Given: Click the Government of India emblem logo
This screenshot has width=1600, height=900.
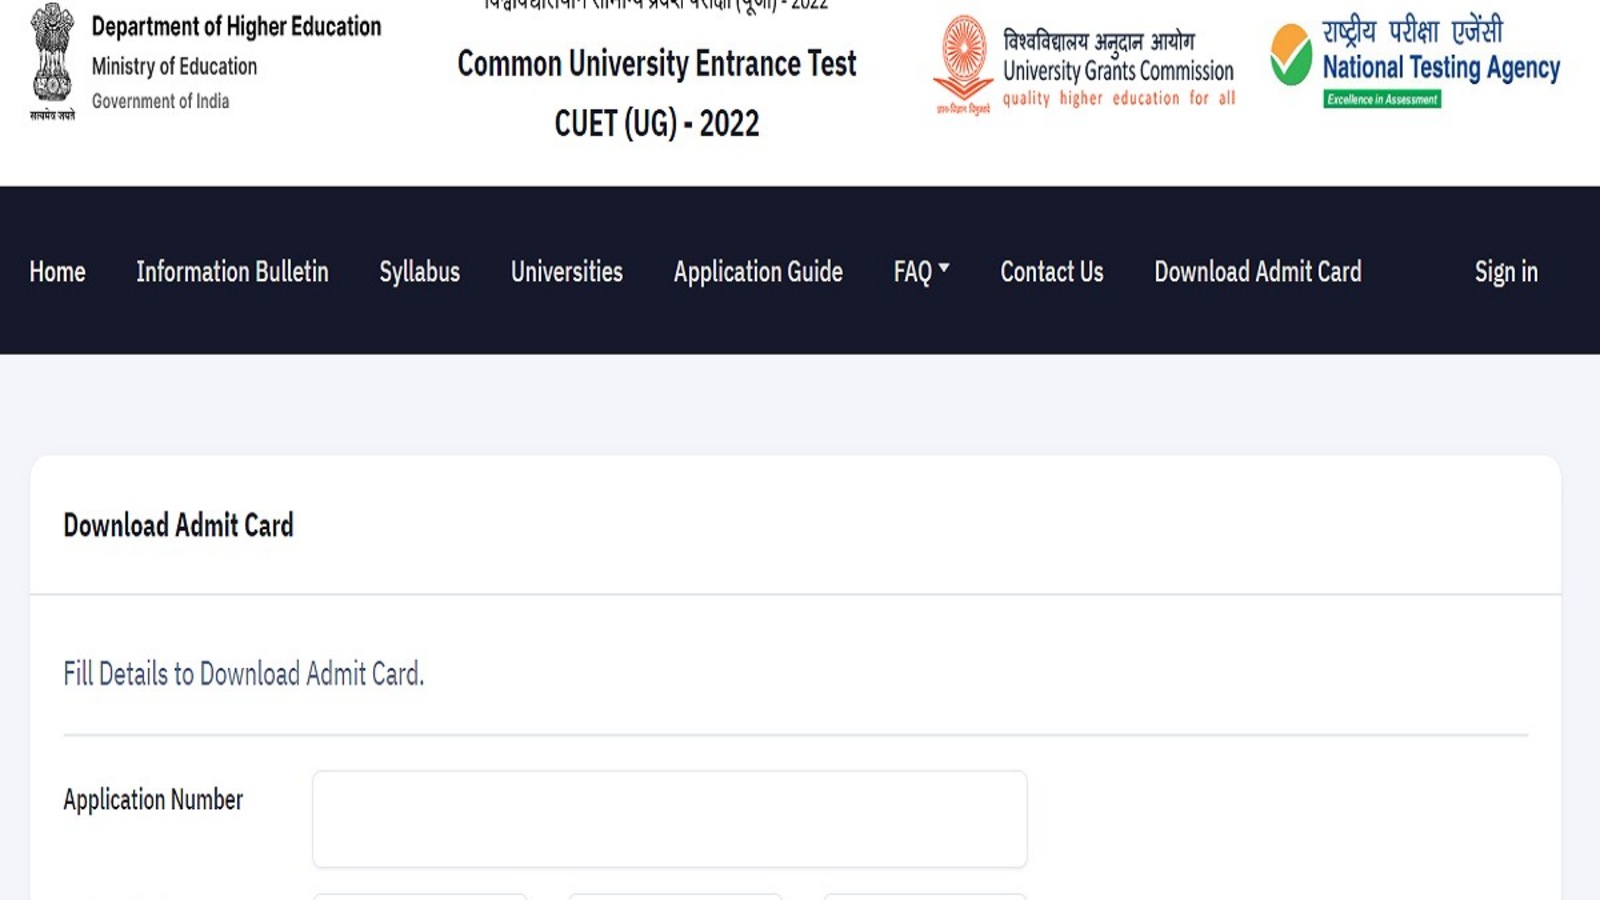Looking at the screenshot, I should [52, 62].
